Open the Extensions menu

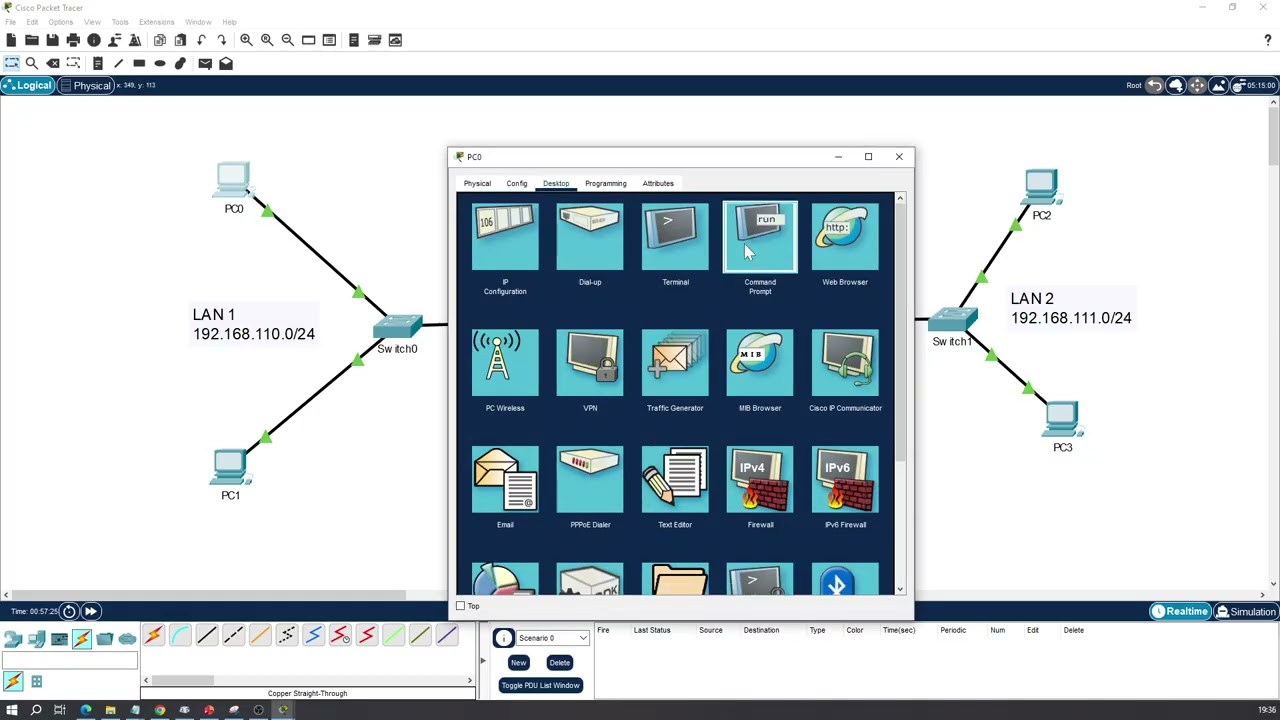click(x=156, y=22)
